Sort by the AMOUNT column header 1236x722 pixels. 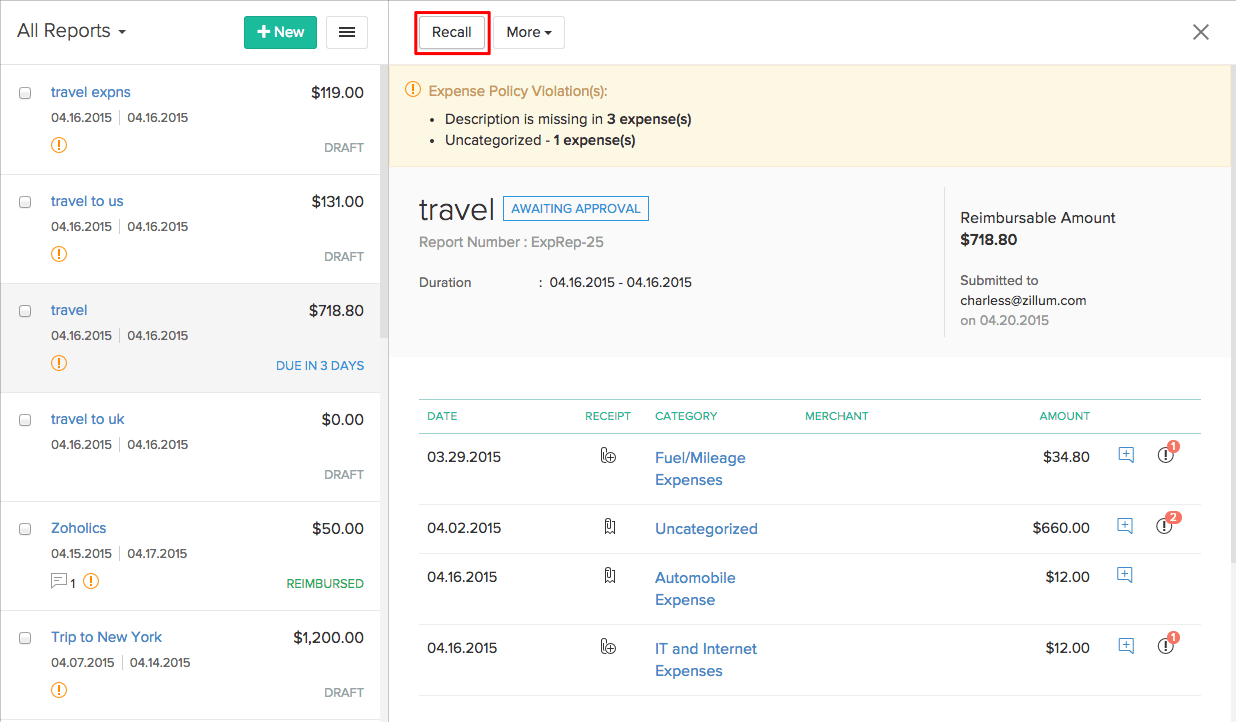(x=1064, y=416)
